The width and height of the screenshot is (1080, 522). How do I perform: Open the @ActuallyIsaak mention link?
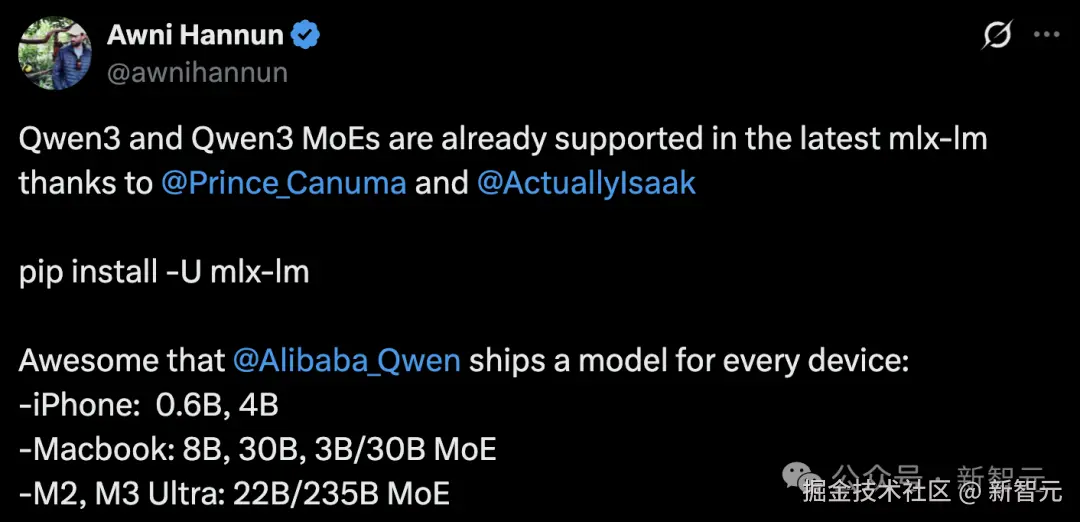(586, 184)
